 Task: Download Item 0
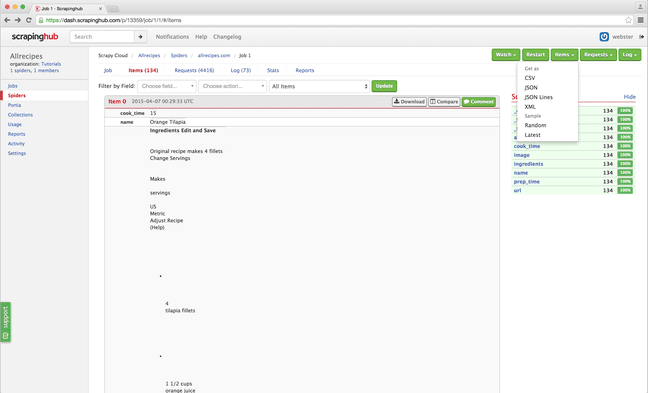point(409,102)
